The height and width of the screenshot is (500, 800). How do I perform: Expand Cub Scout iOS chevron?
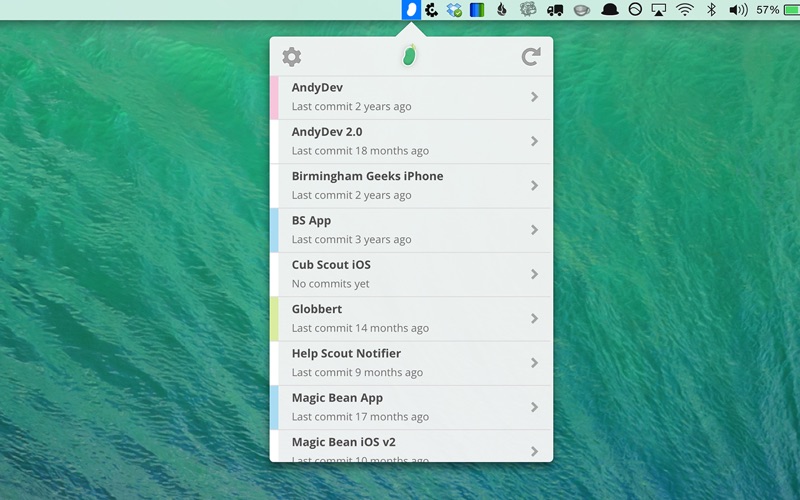pyautogui.click(x=534, y=274)
